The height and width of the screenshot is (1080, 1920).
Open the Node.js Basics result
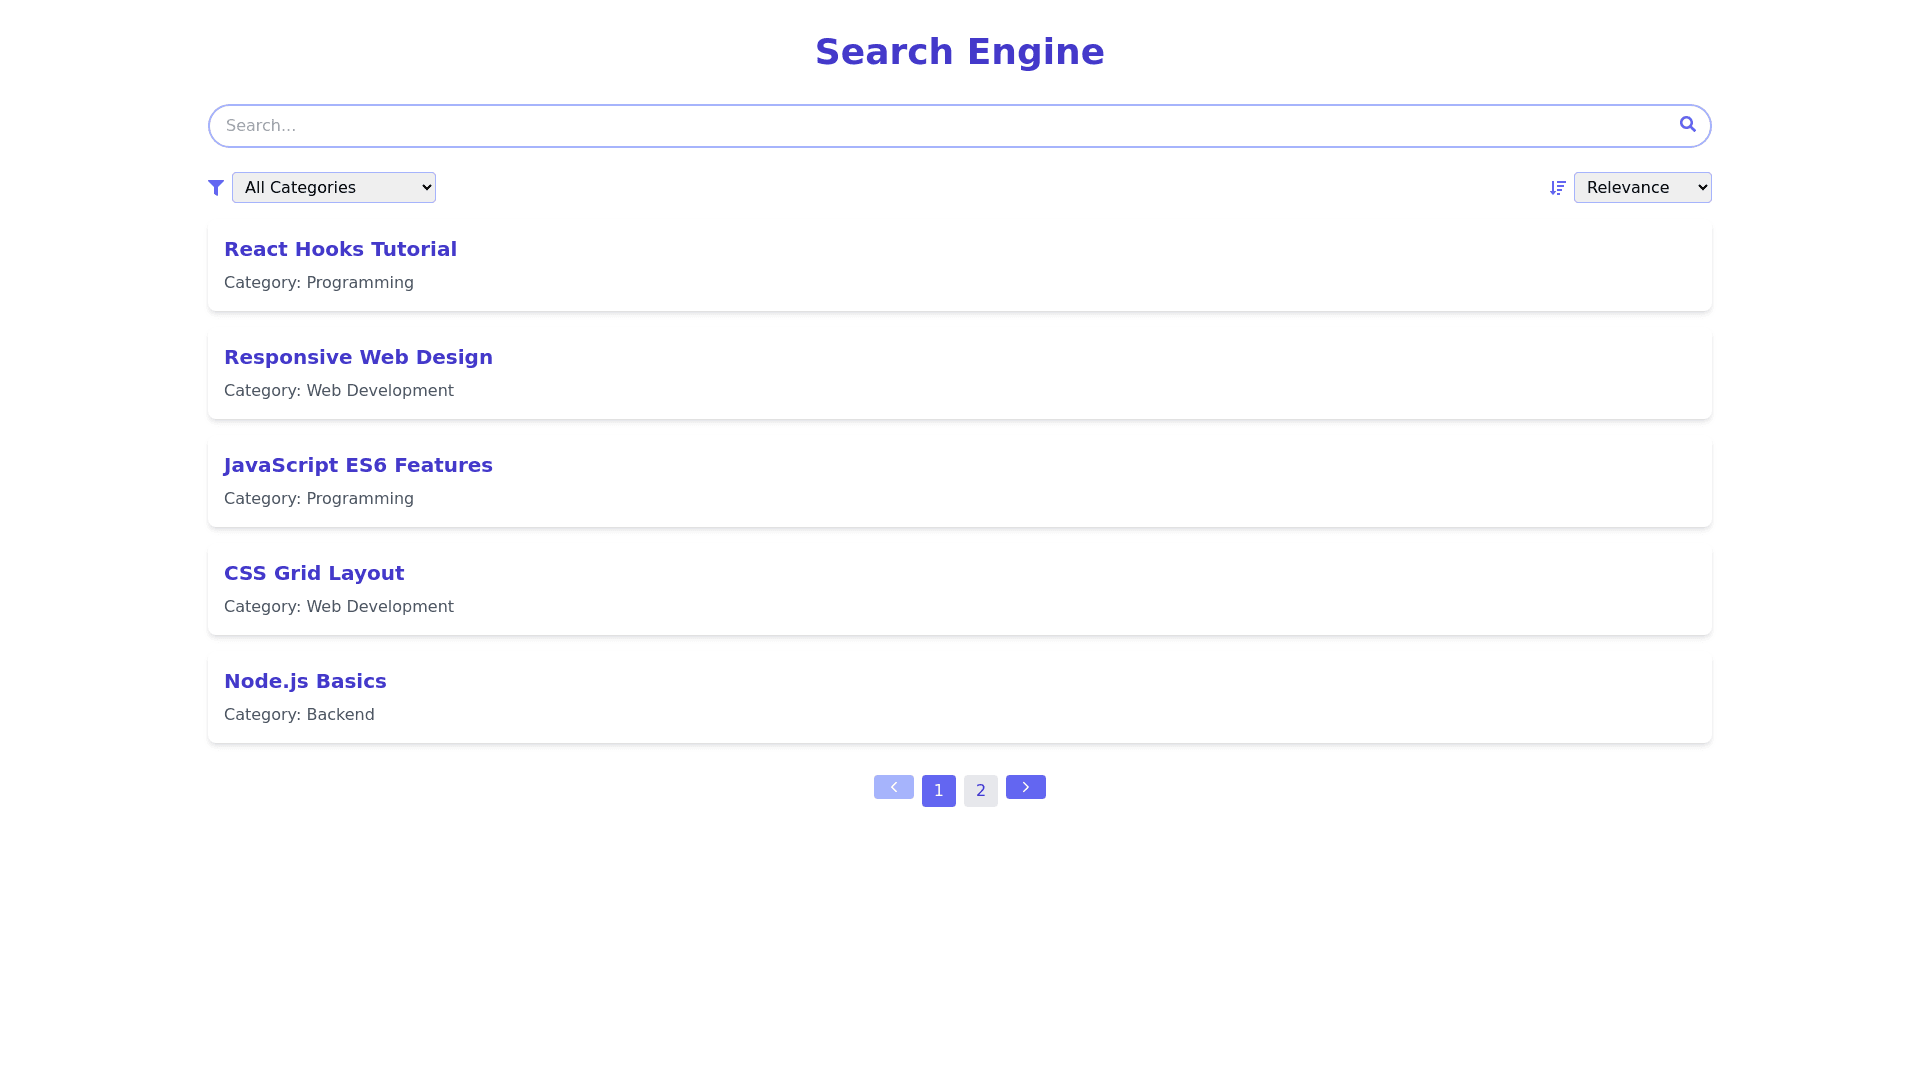(x=305, y=681)
